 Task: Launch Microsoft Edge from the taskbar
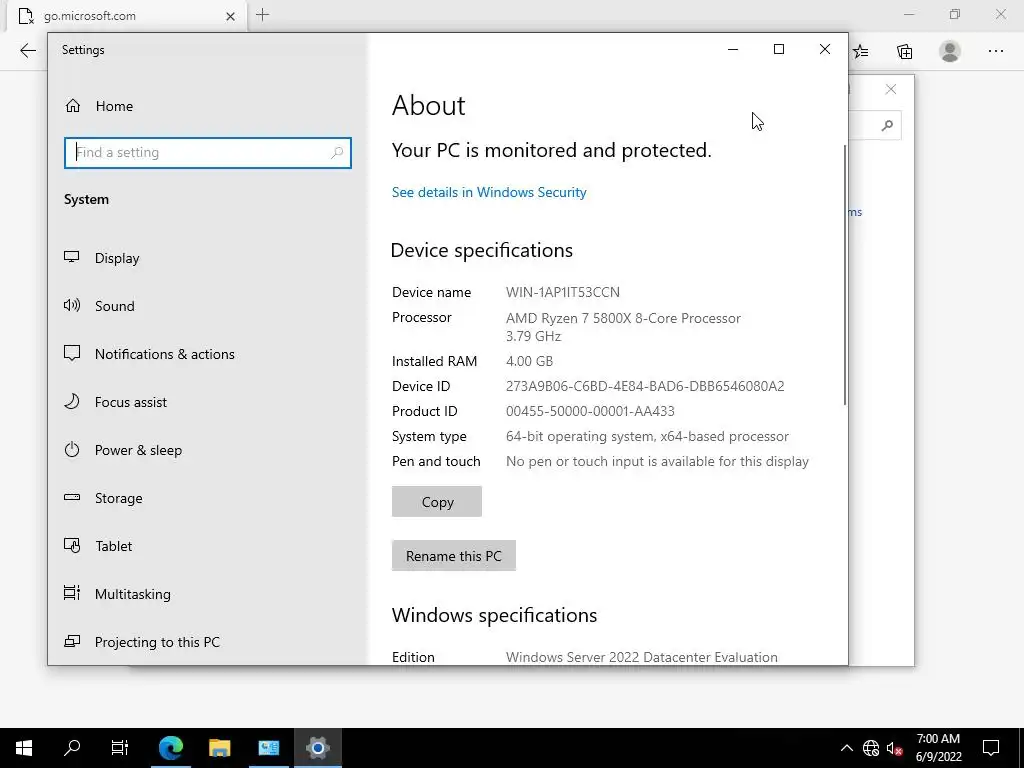click(171, 748)
